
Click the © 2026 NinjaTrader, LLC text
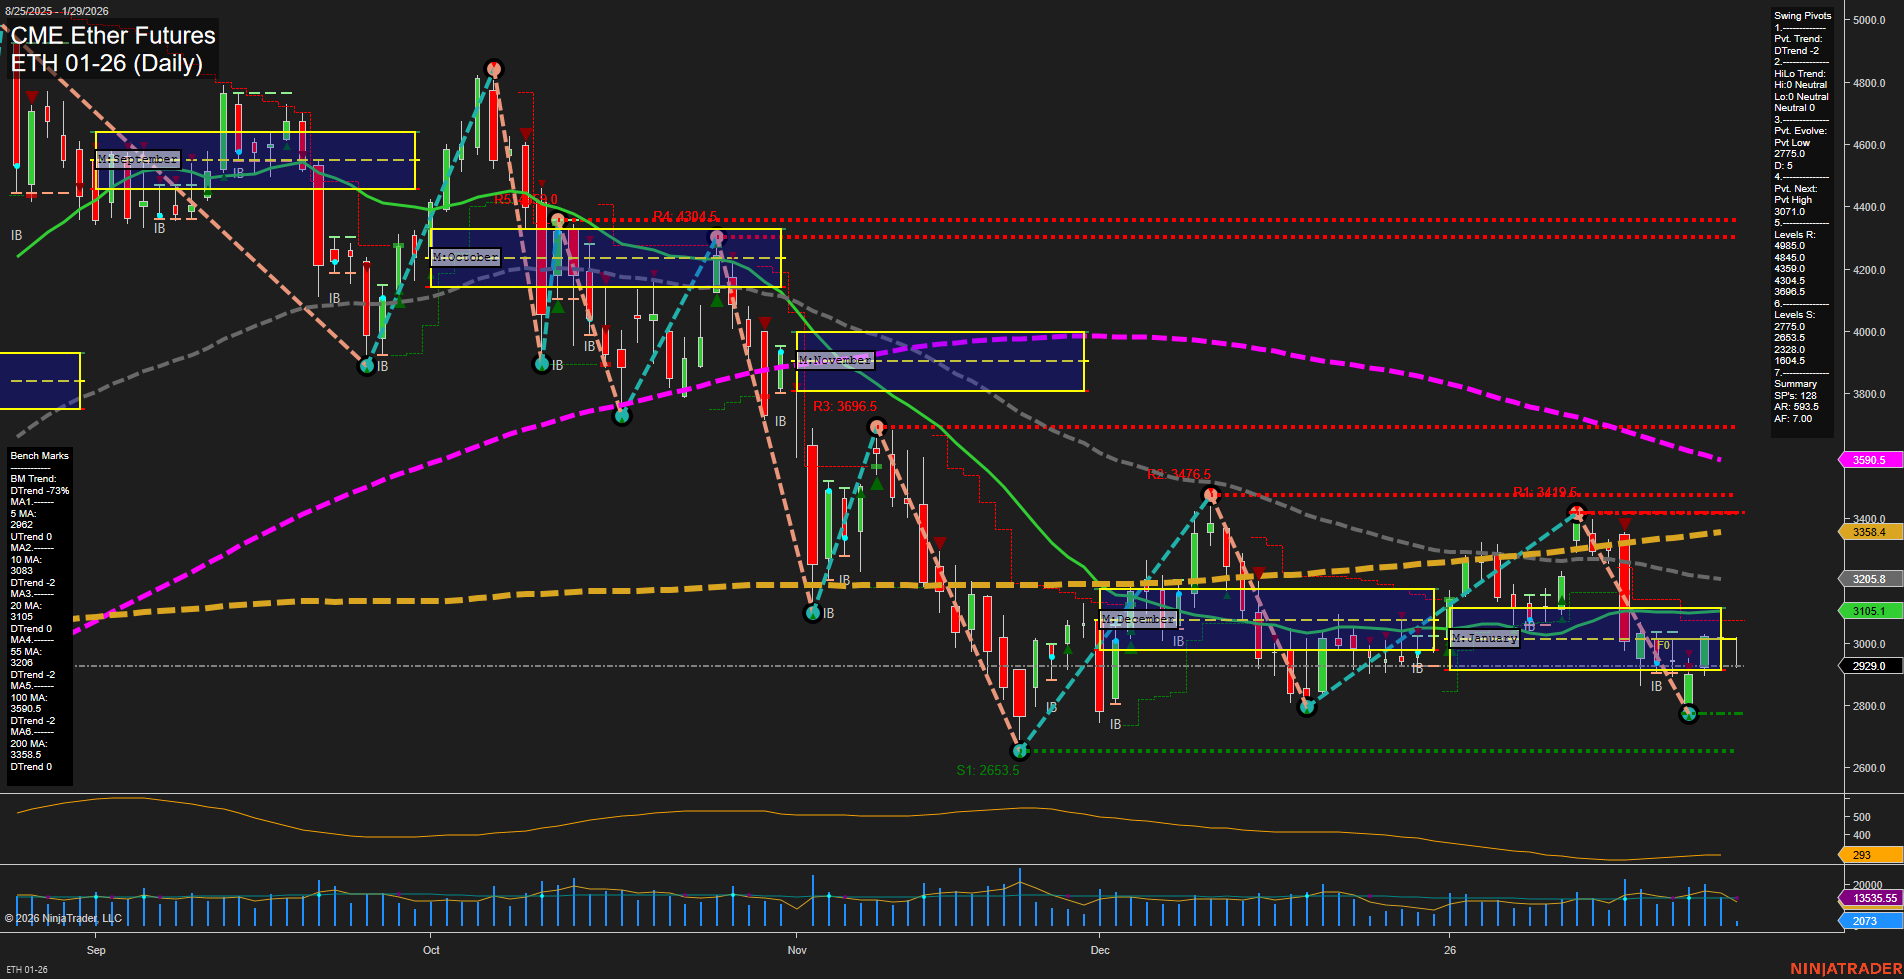[x=65, y=918]
